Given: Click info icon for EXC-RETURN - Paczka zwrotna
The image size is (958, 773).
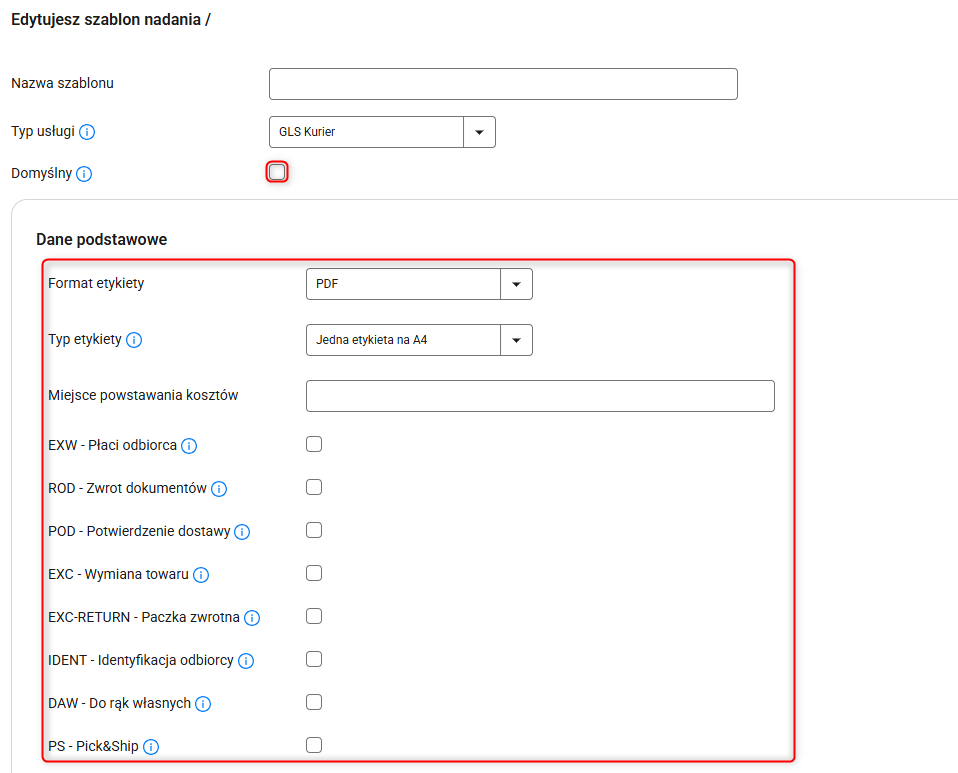Looking at the screenshot, I should [252, 618].
